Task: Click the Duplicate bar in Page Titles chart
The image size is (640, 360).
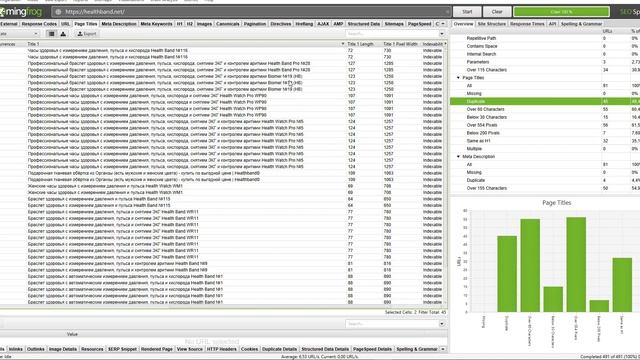Action: [507, 274]
